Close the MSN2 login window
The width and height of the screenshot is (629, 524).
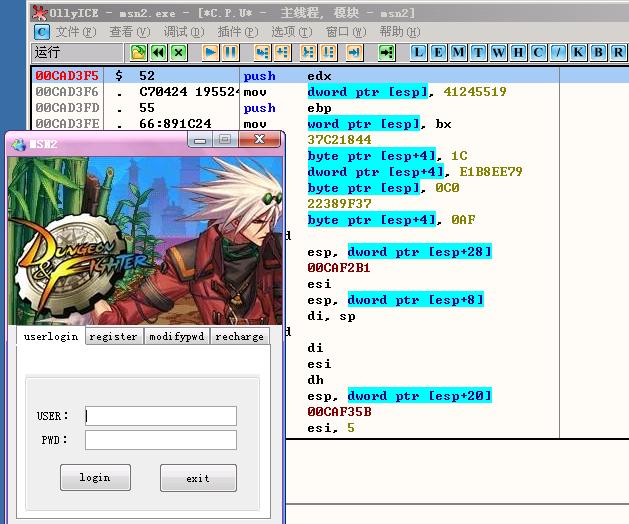tap(259, 140)
